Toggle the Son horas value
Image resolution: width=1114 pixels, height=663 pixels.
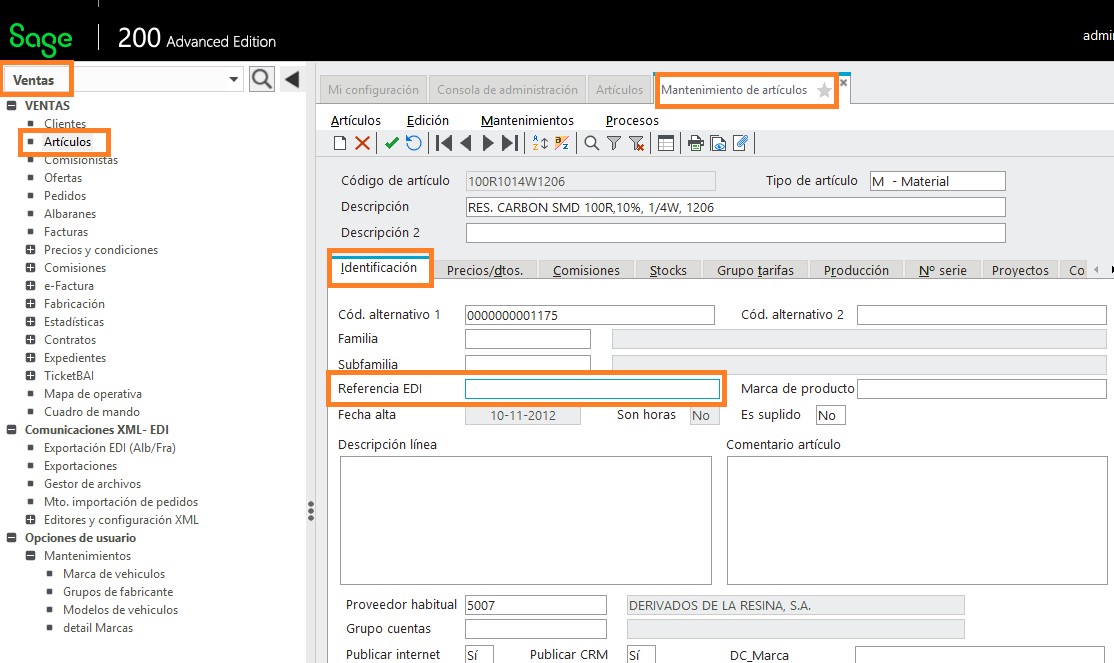click(x=705, y=416)
